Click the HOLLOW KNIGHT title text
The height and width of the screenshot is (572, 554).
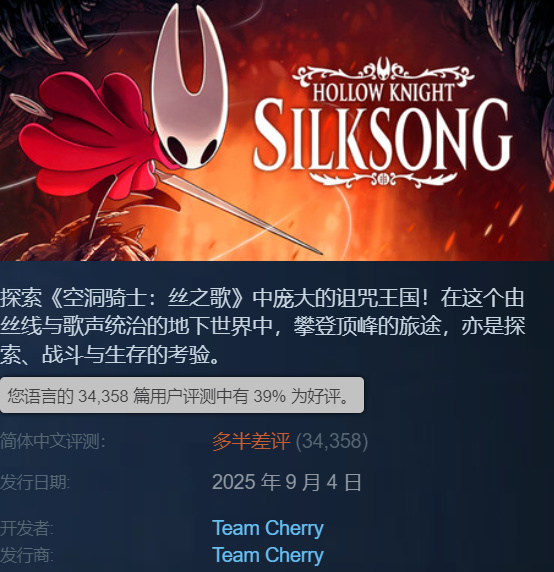click(383, 92)
